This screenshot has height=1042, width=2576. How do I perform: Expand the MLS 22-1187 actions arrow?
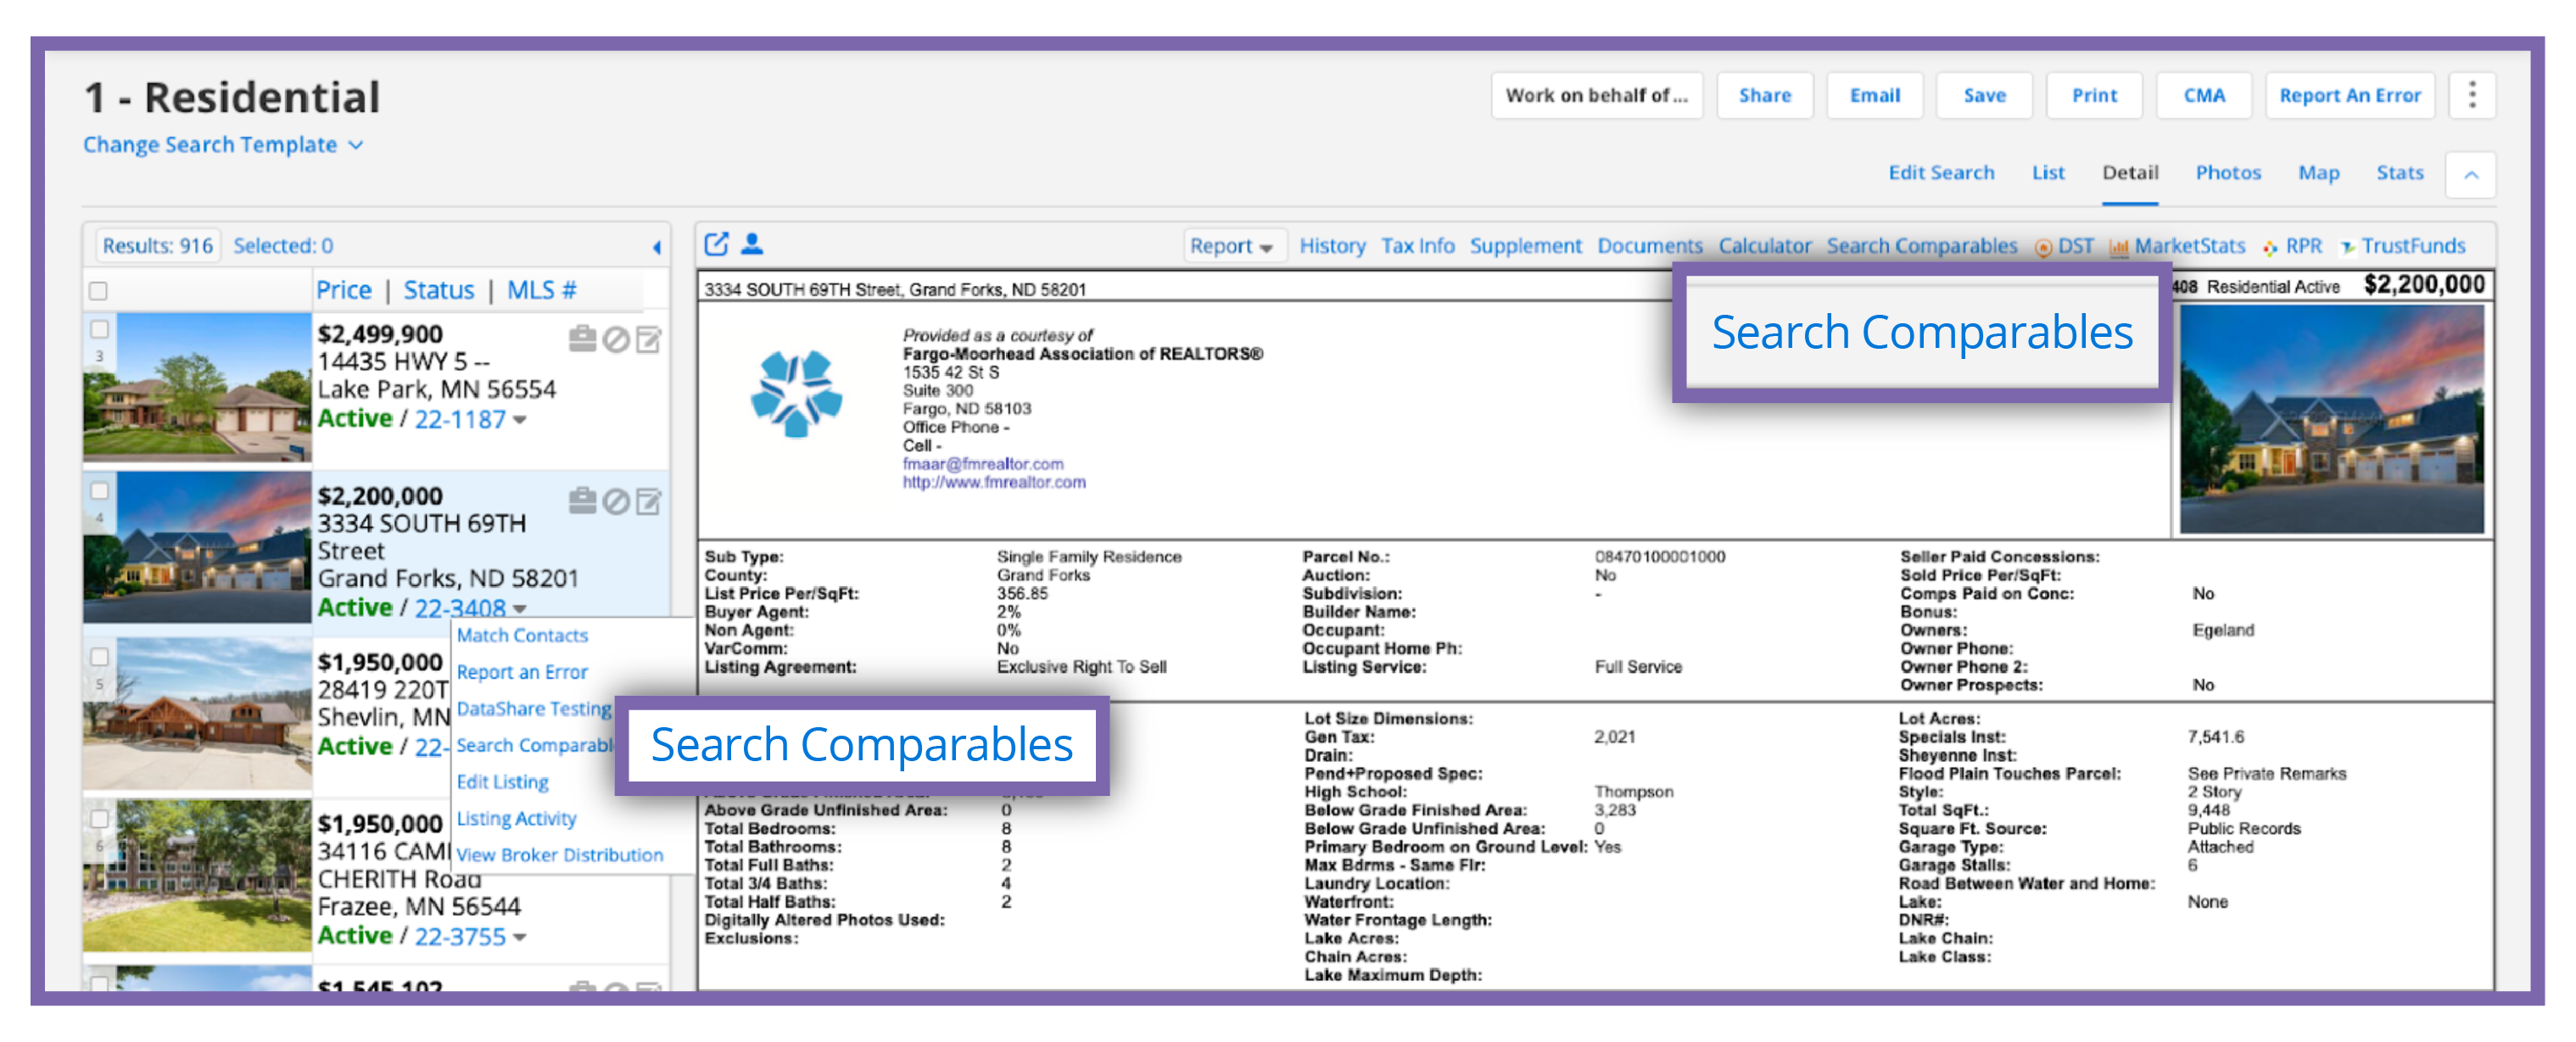point(520,420)
